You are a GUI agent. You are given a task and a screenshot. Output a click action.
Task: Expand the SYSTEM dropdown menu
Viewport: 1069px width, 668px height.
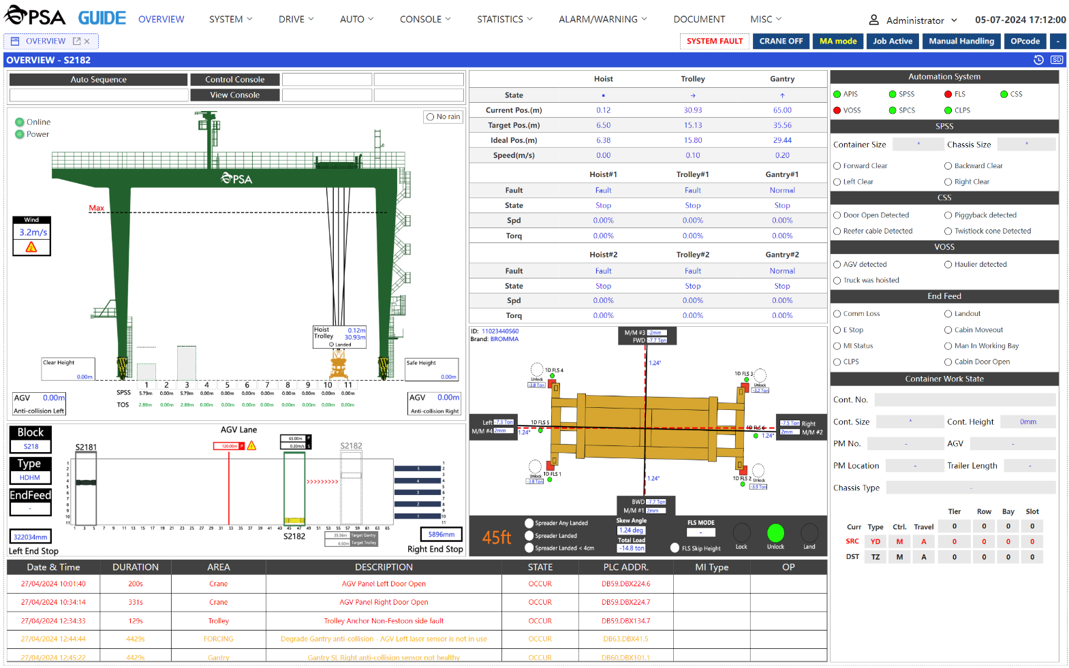point(230,19)
